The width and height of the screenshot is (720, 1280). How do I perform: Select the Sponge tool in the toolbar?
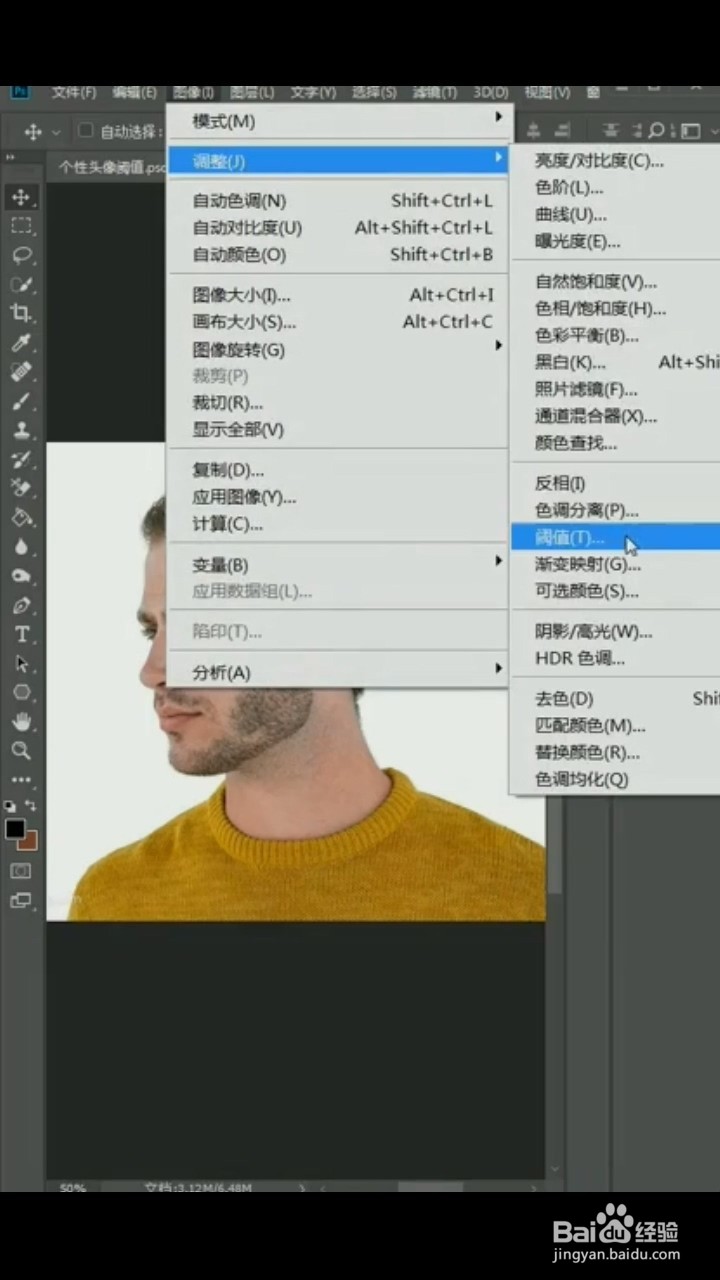click(x=21, y=576)
